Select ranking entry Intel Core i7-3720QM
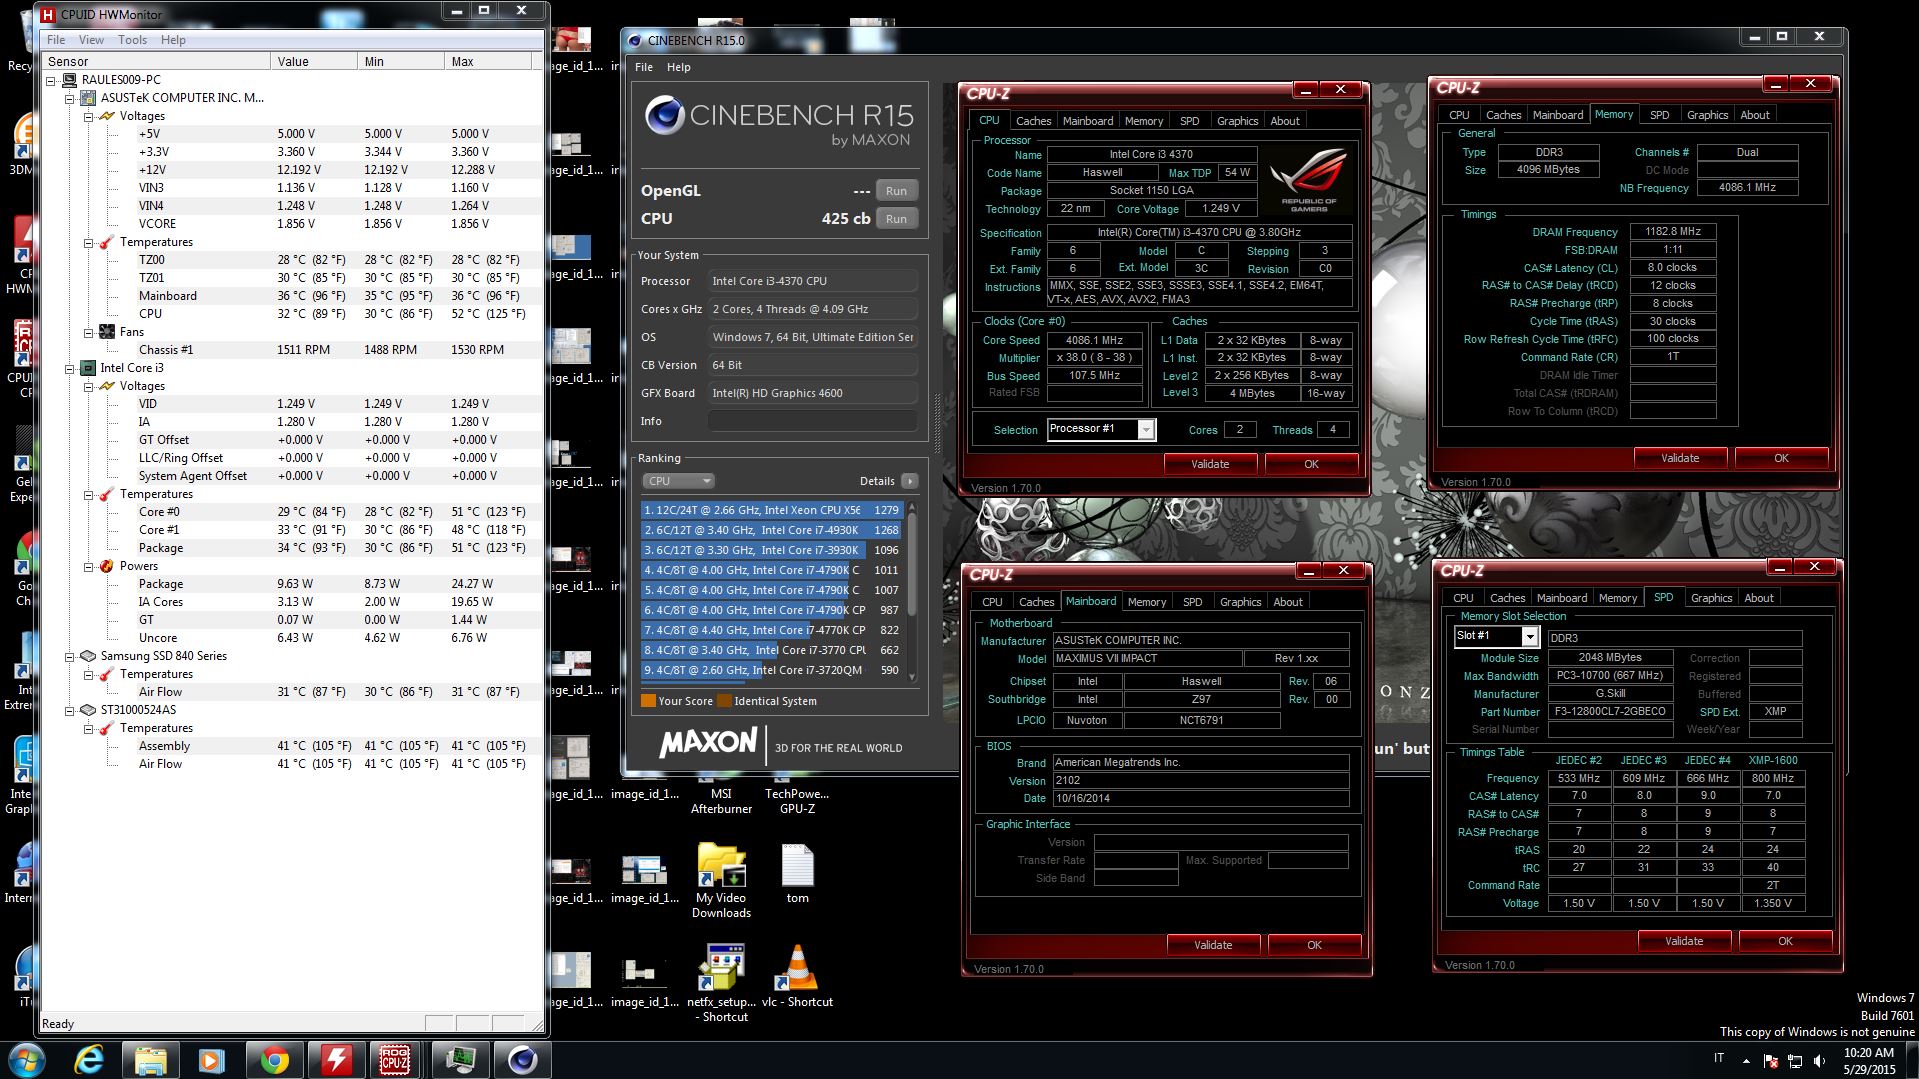 [772, 670]
